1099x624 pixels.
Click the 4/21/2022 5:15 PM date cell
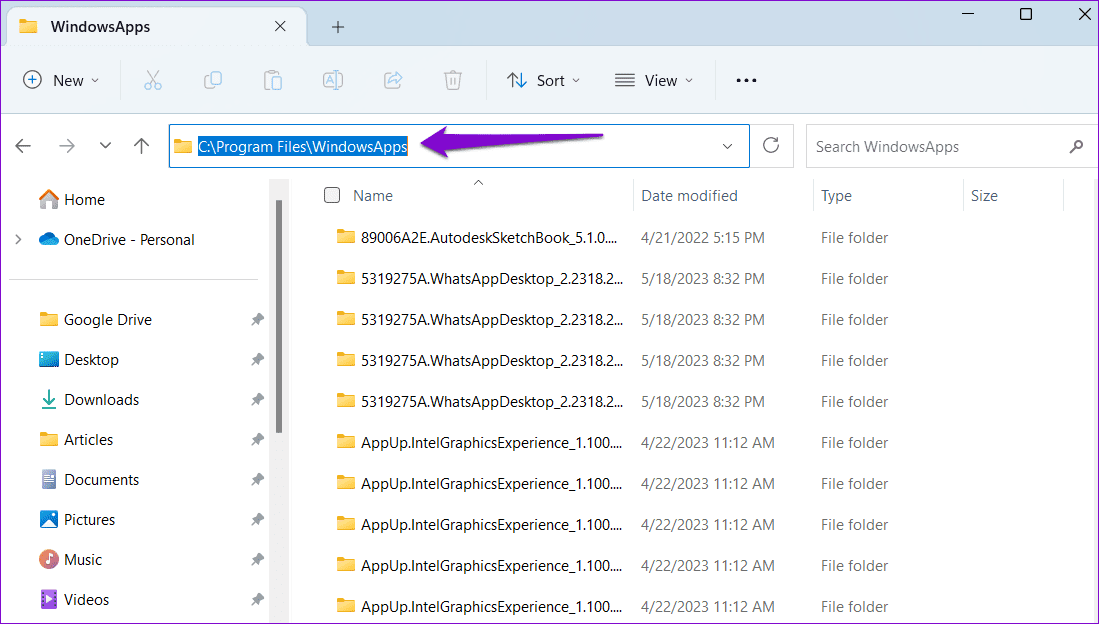pos(702,238)
